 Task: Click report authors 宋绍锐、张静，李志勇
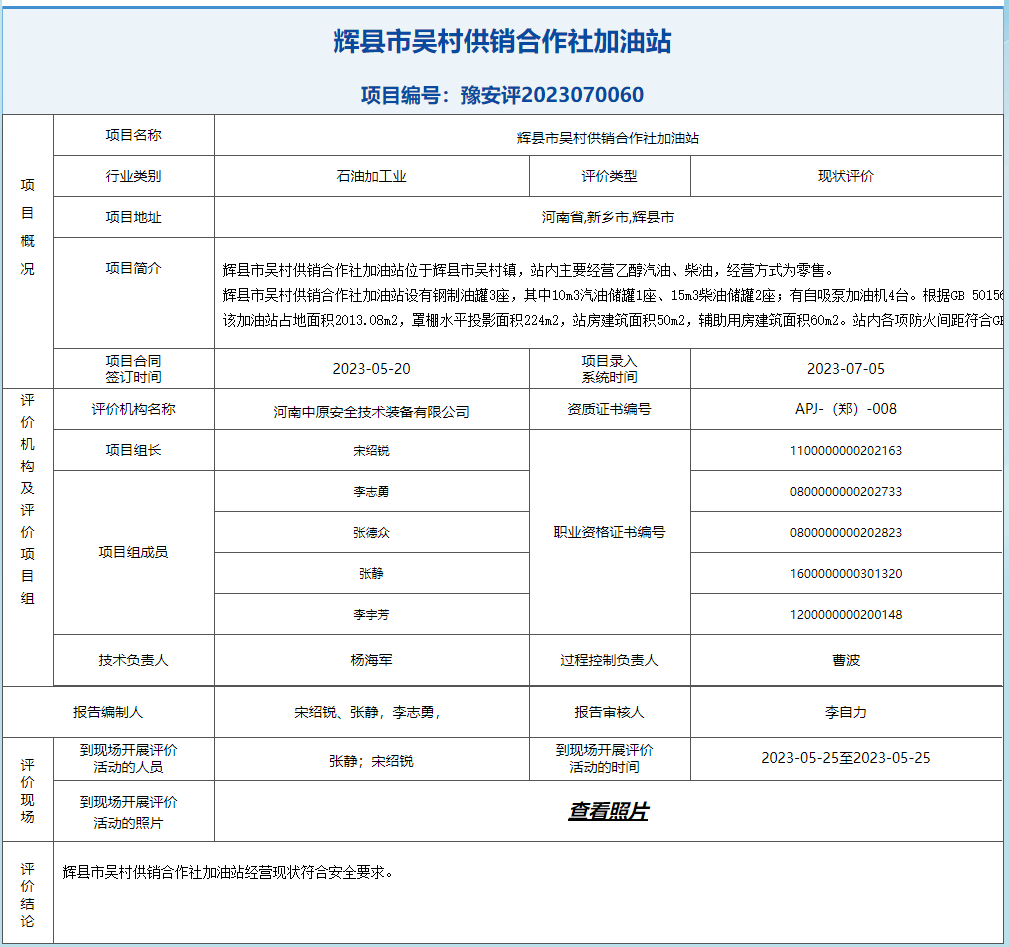pyautogui.click(x=367, y=712)
